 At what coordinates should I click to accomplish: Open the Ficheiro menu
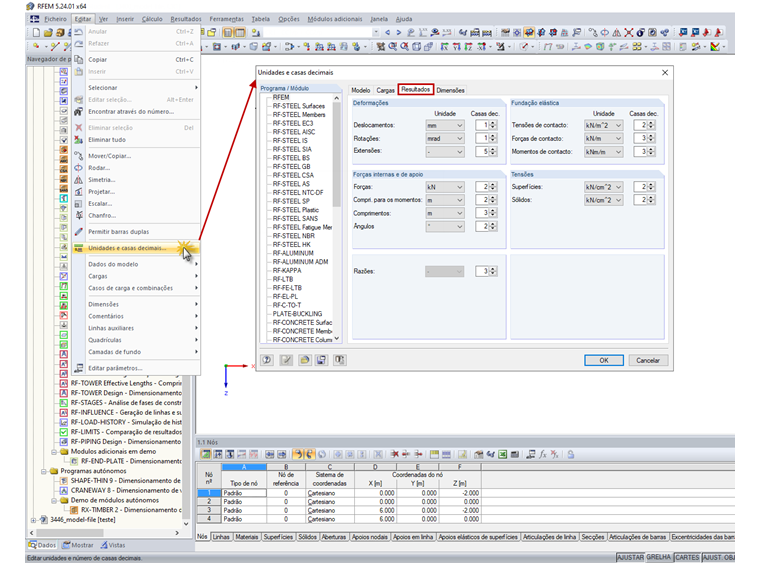[55, 19]
